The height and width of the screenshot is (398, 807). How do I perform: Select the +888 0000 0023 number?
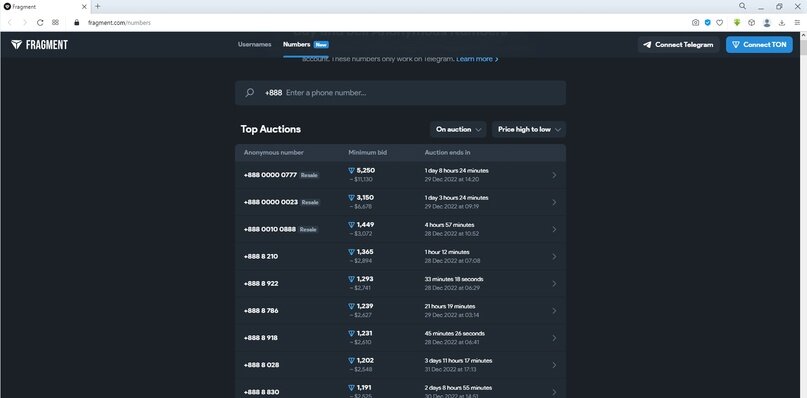(x=271, y=202)
